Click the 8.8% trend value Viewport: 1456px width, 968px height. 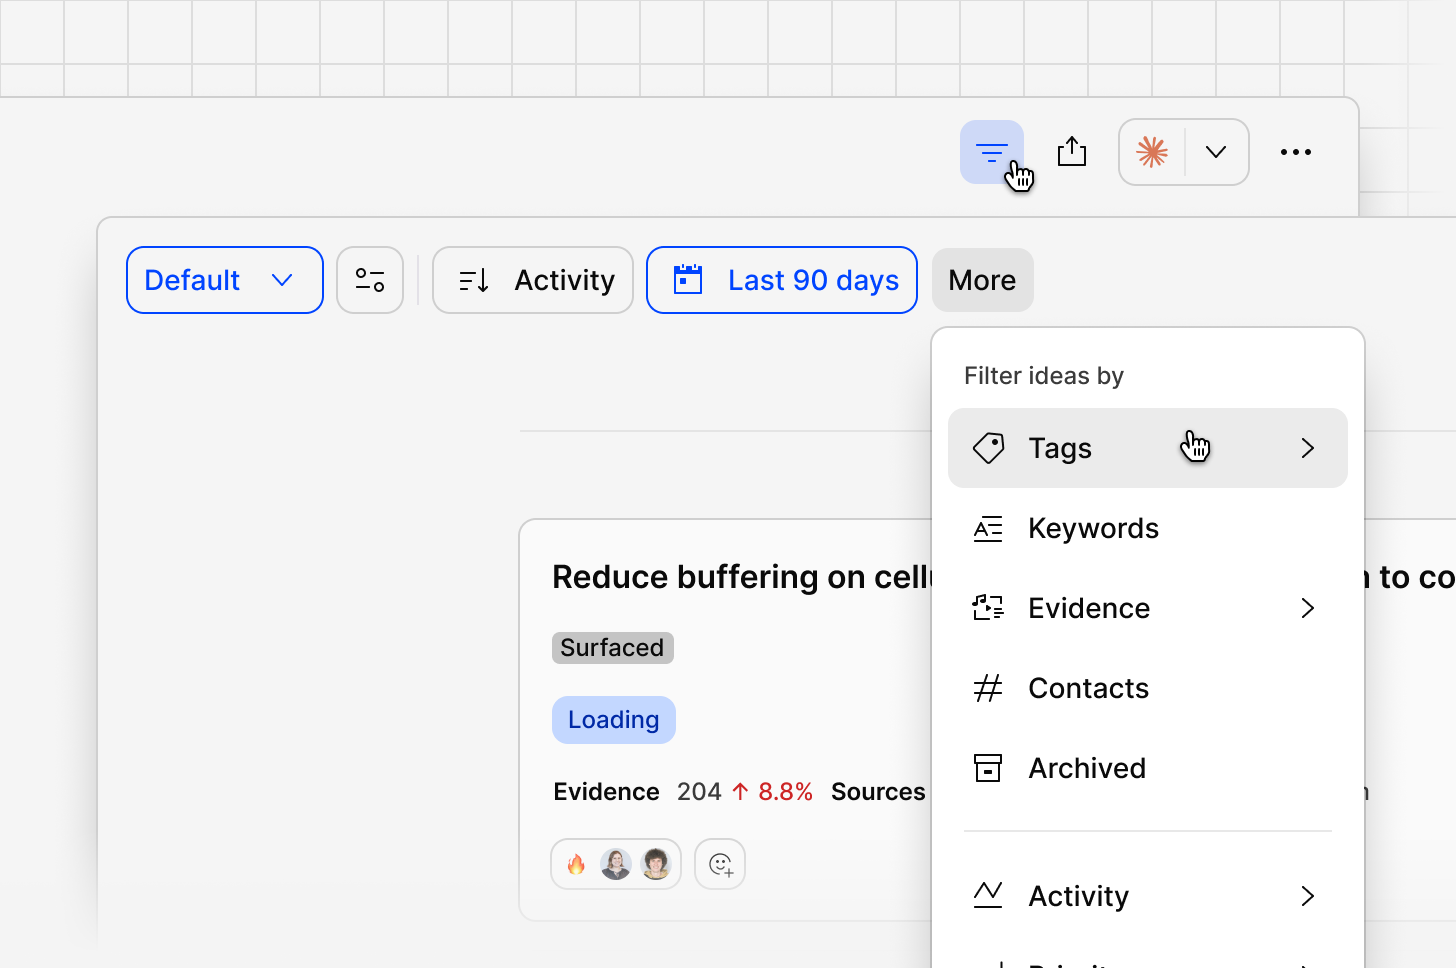(x=785, y=792)
